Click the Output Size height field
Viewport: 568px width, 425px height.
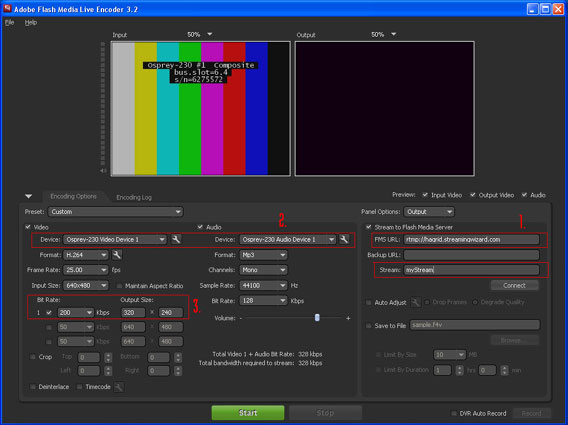(x=171, y=312)
